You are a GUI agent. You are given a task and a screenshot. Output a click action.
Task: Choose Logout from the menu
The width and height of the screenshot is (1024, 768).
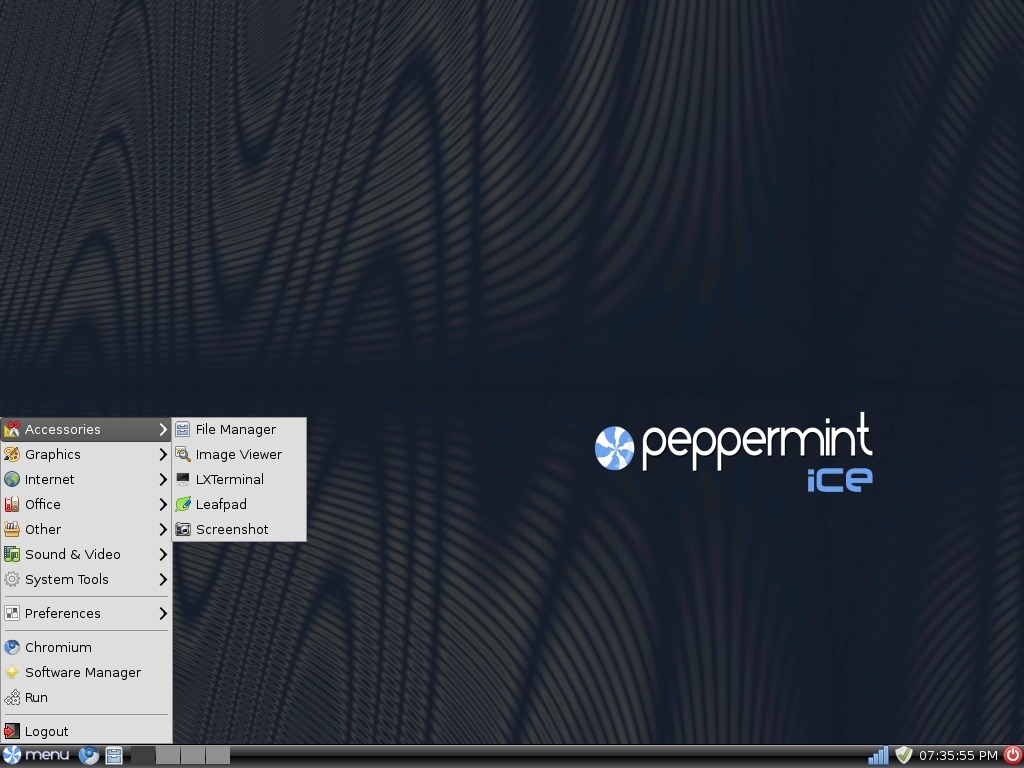click(x=86, y=731)
